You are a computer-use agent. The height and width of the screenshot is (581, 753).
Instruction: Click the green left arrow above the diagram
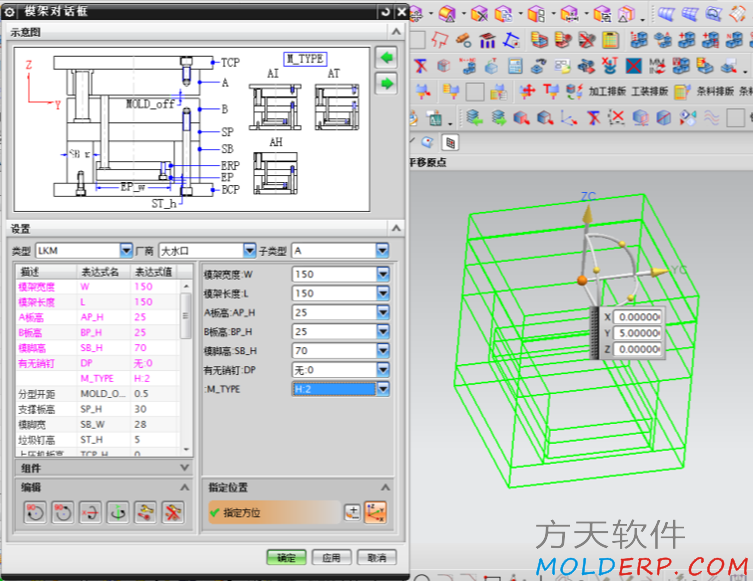pyautogui.click(x=386, y=57)
